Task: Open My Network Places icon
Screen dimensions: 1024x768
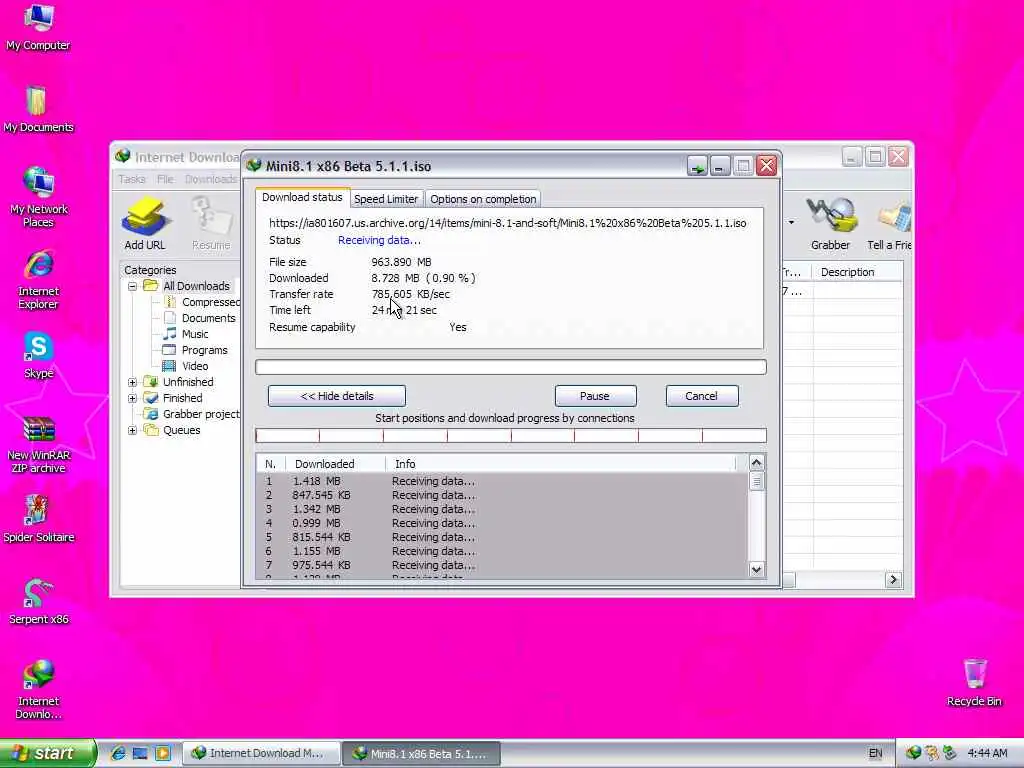Action: pyautogui.click(x=38, y=196)
